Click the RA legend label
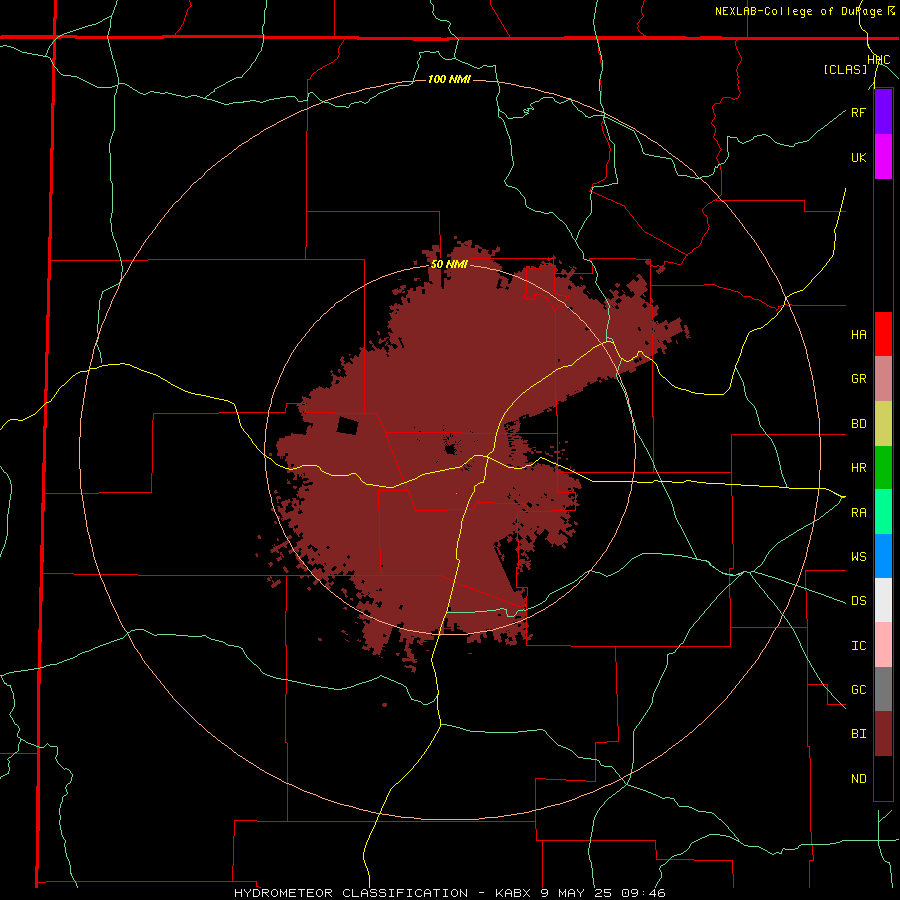Image resolution: width=900 pixels, height=900 pixels. 858,513
